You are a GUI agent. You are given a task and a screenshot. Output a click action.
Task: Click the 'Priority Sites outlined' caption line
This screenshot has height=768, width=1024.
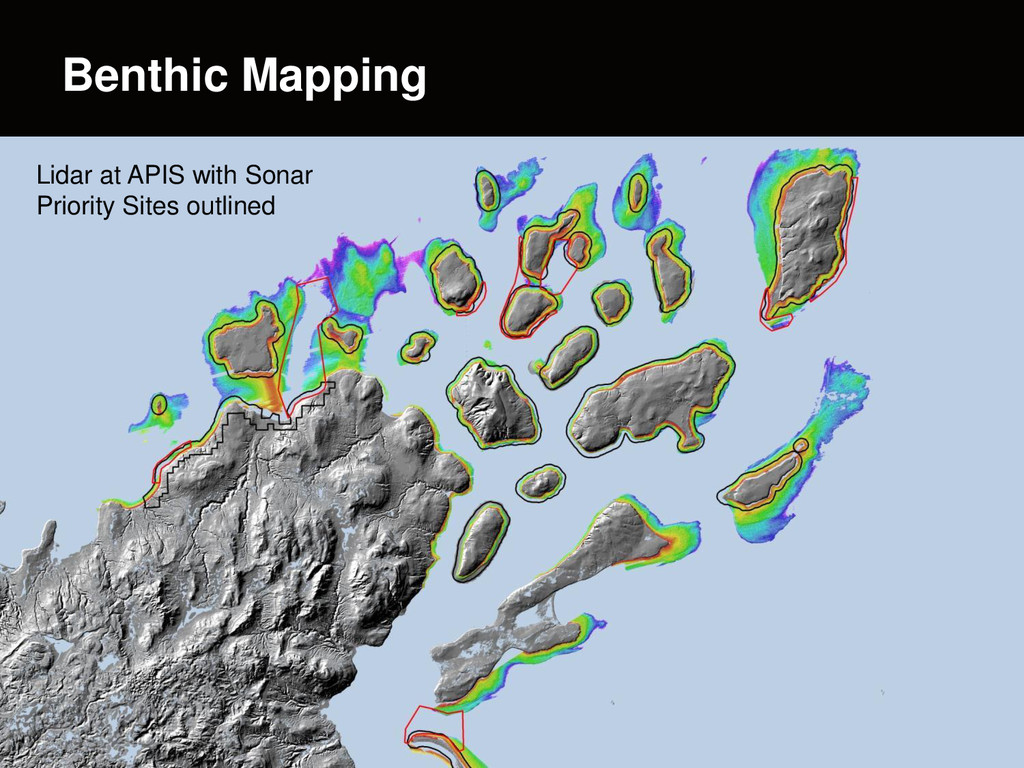tap(155, 206)
